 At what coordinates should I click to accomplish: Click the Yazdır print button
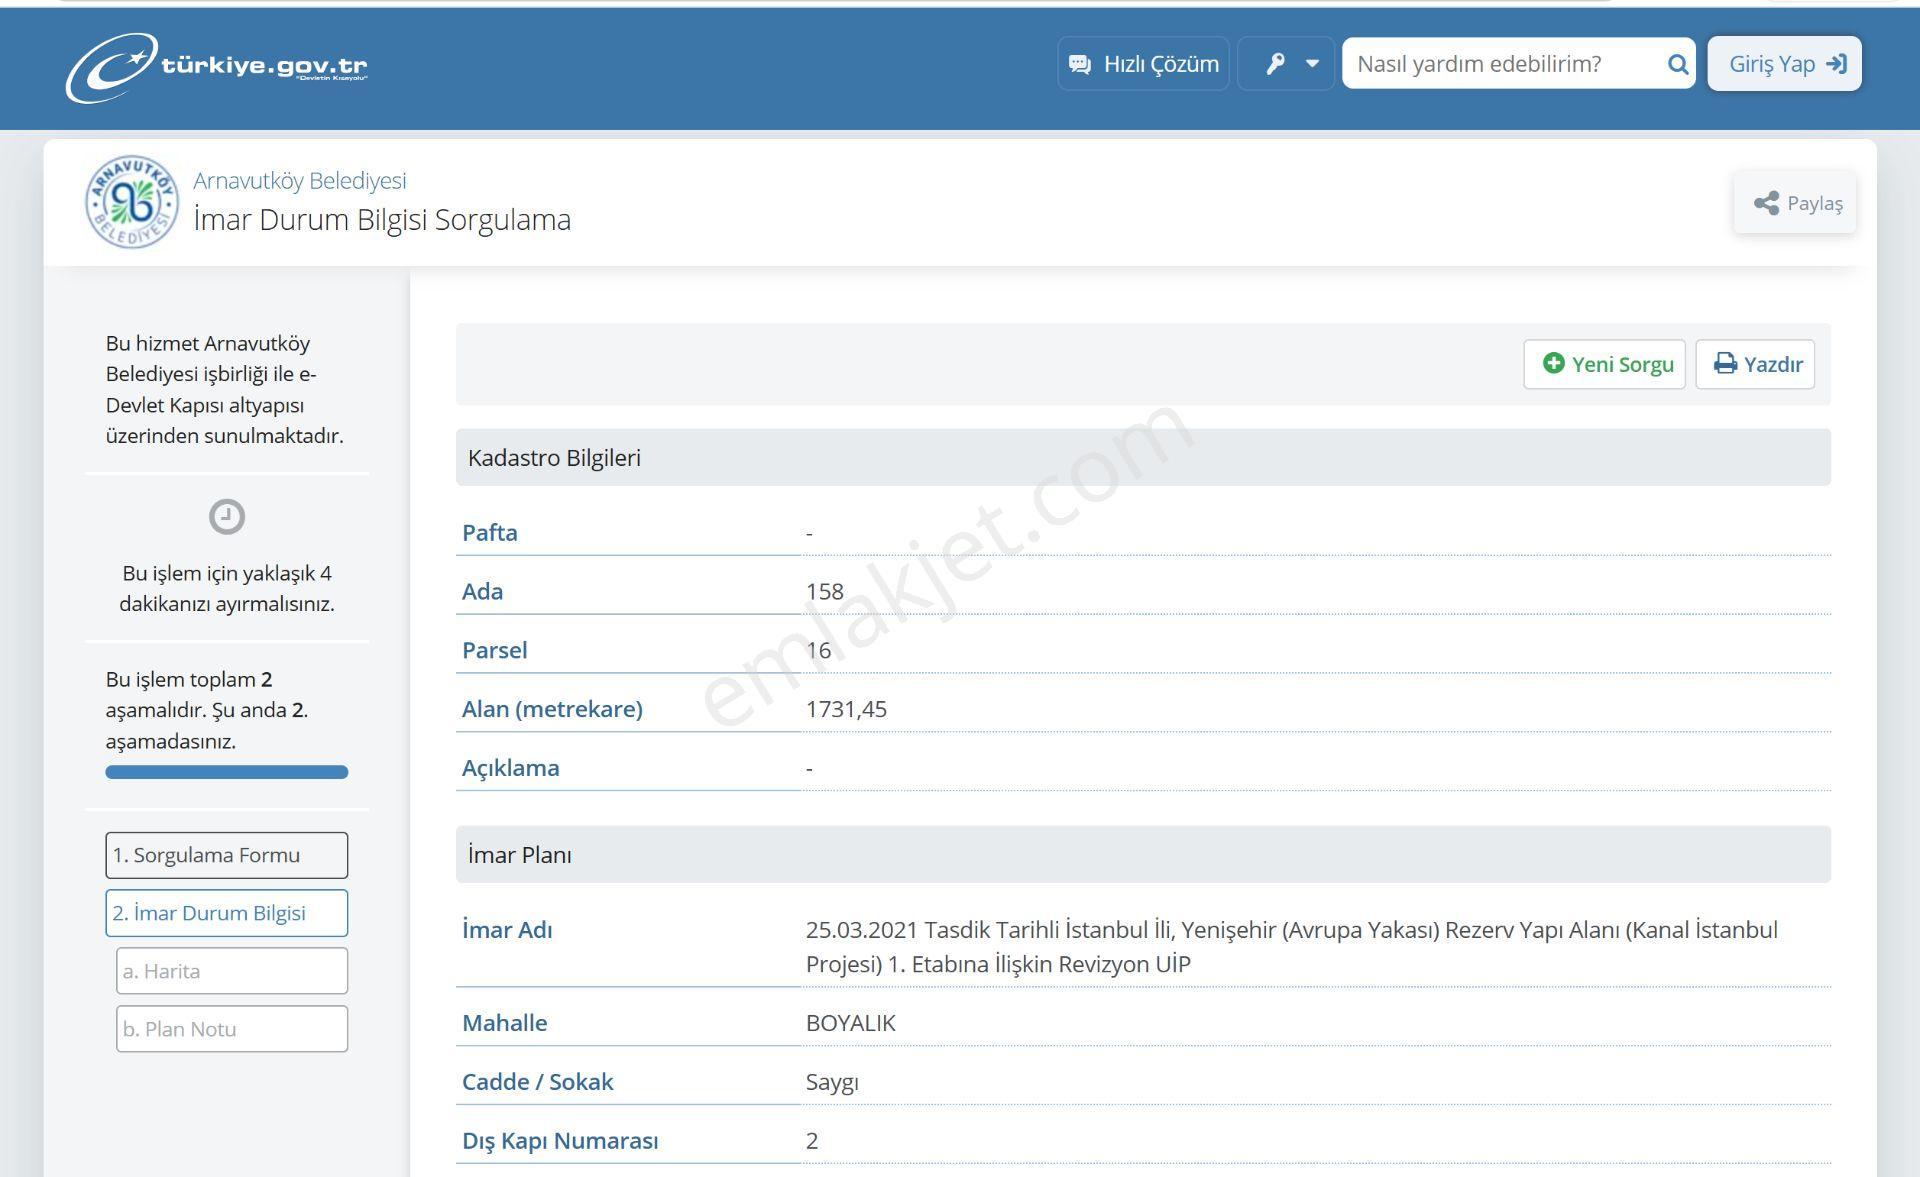click(x=1755, y=364)
